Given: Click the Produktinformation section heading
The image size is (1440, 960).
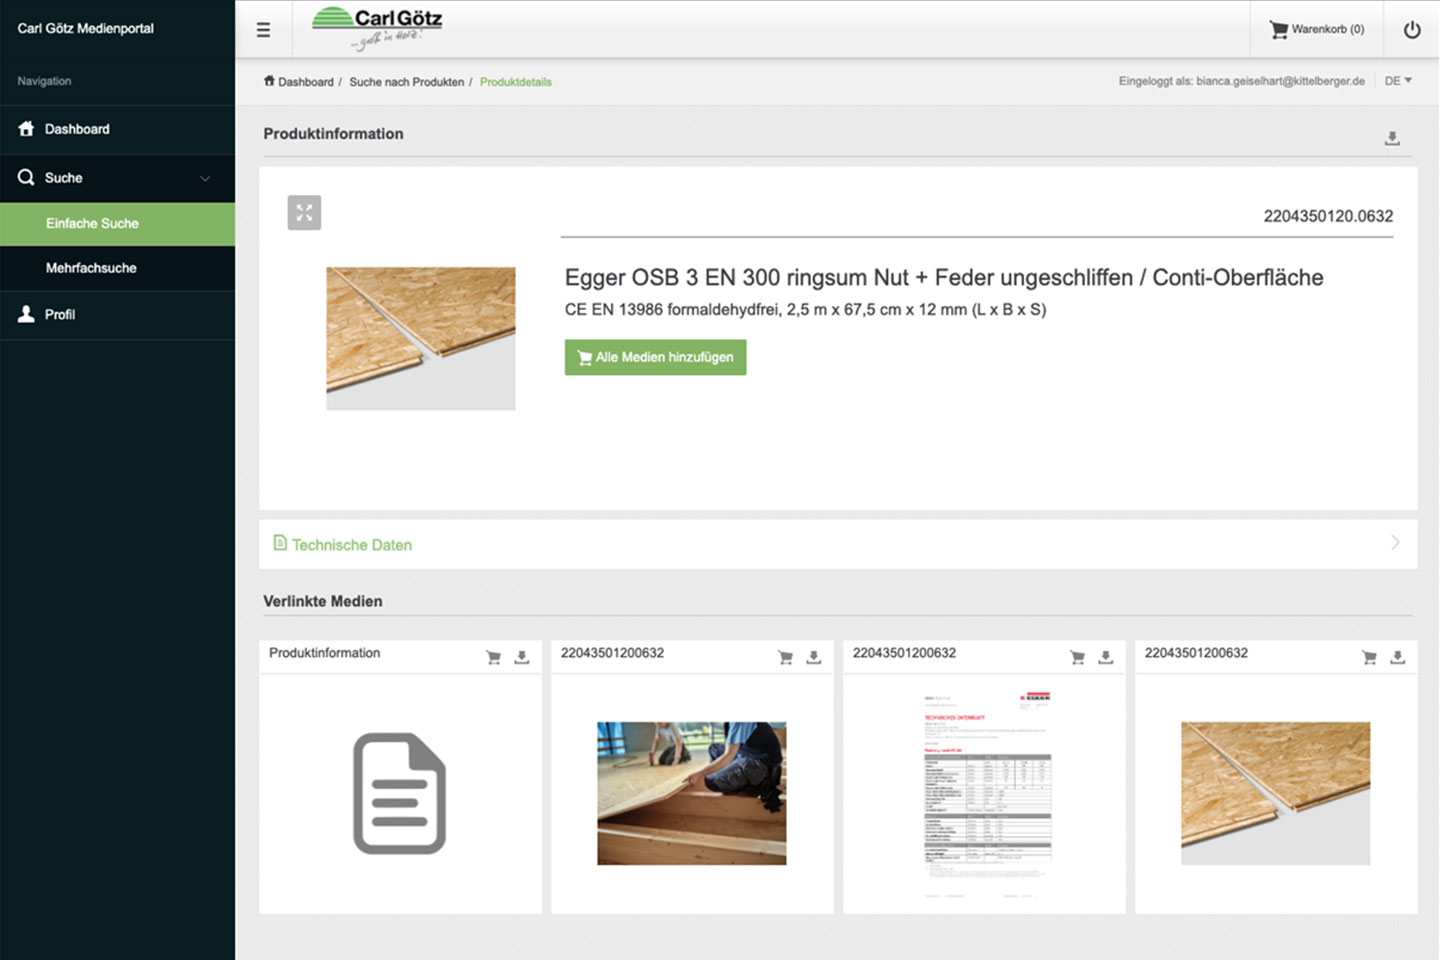Looking at the screenshot, I should [333, 134].
